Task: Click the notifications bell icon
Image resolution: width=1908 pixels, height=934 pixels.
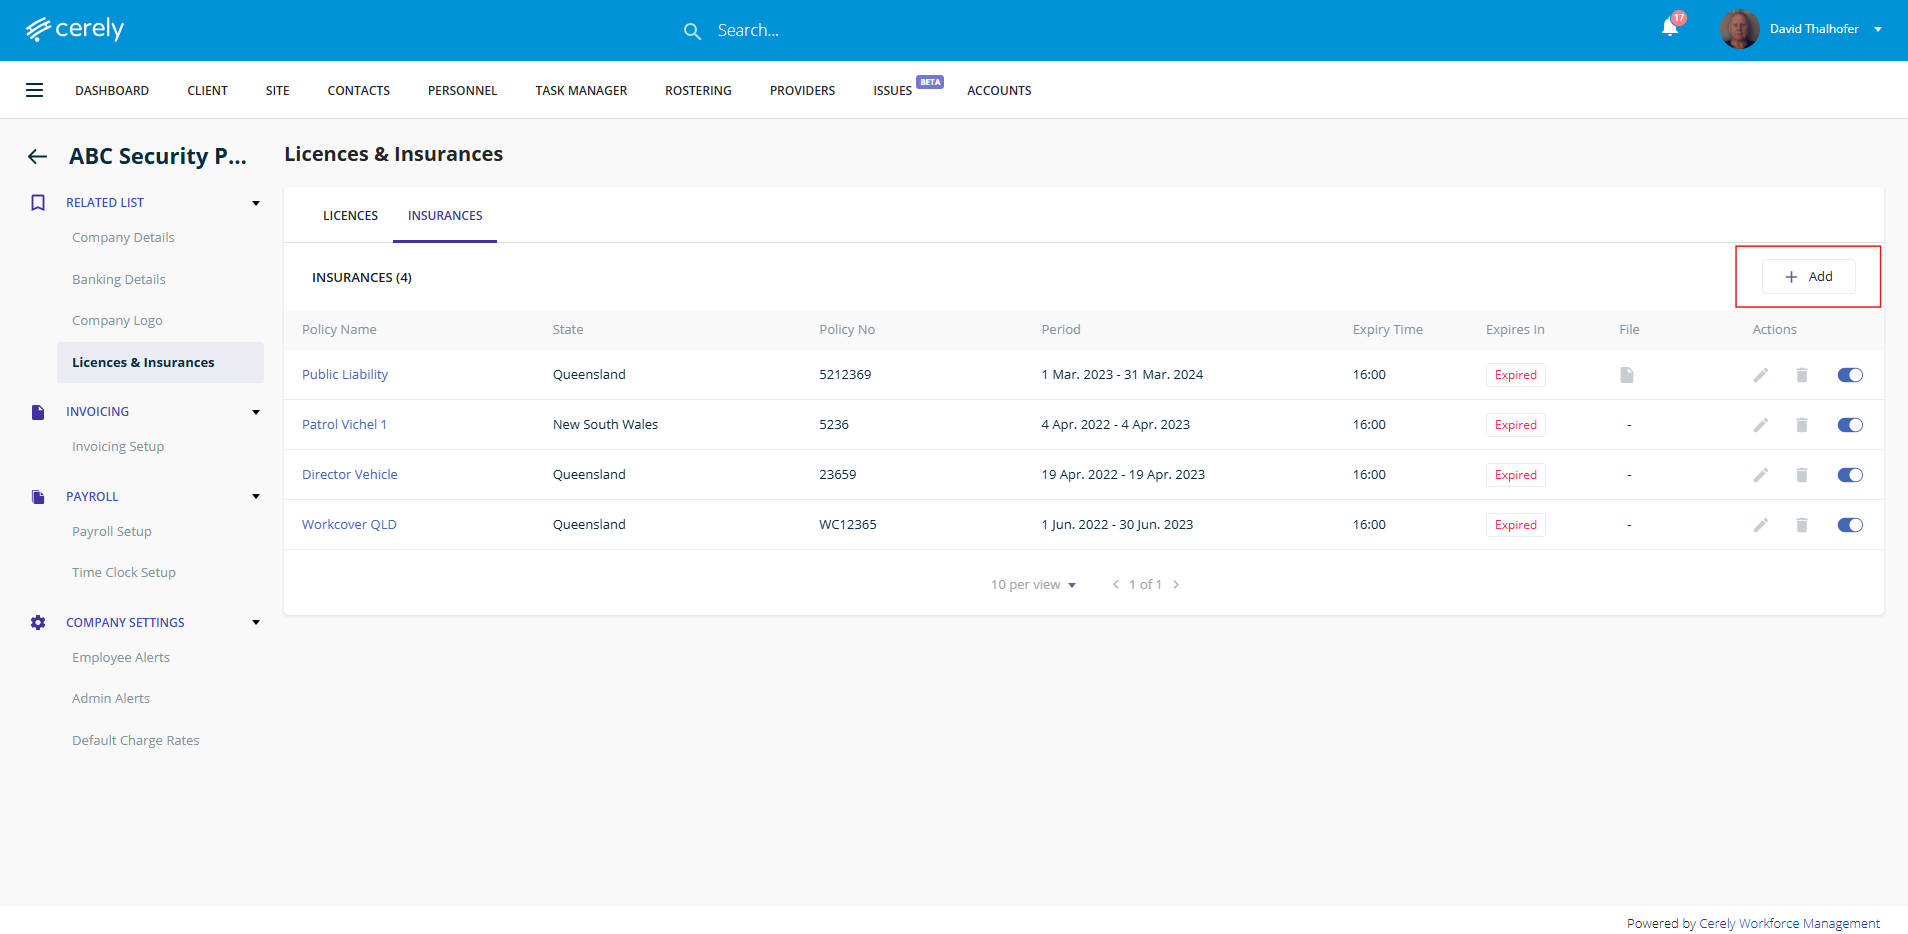Action: (1669, 28)
